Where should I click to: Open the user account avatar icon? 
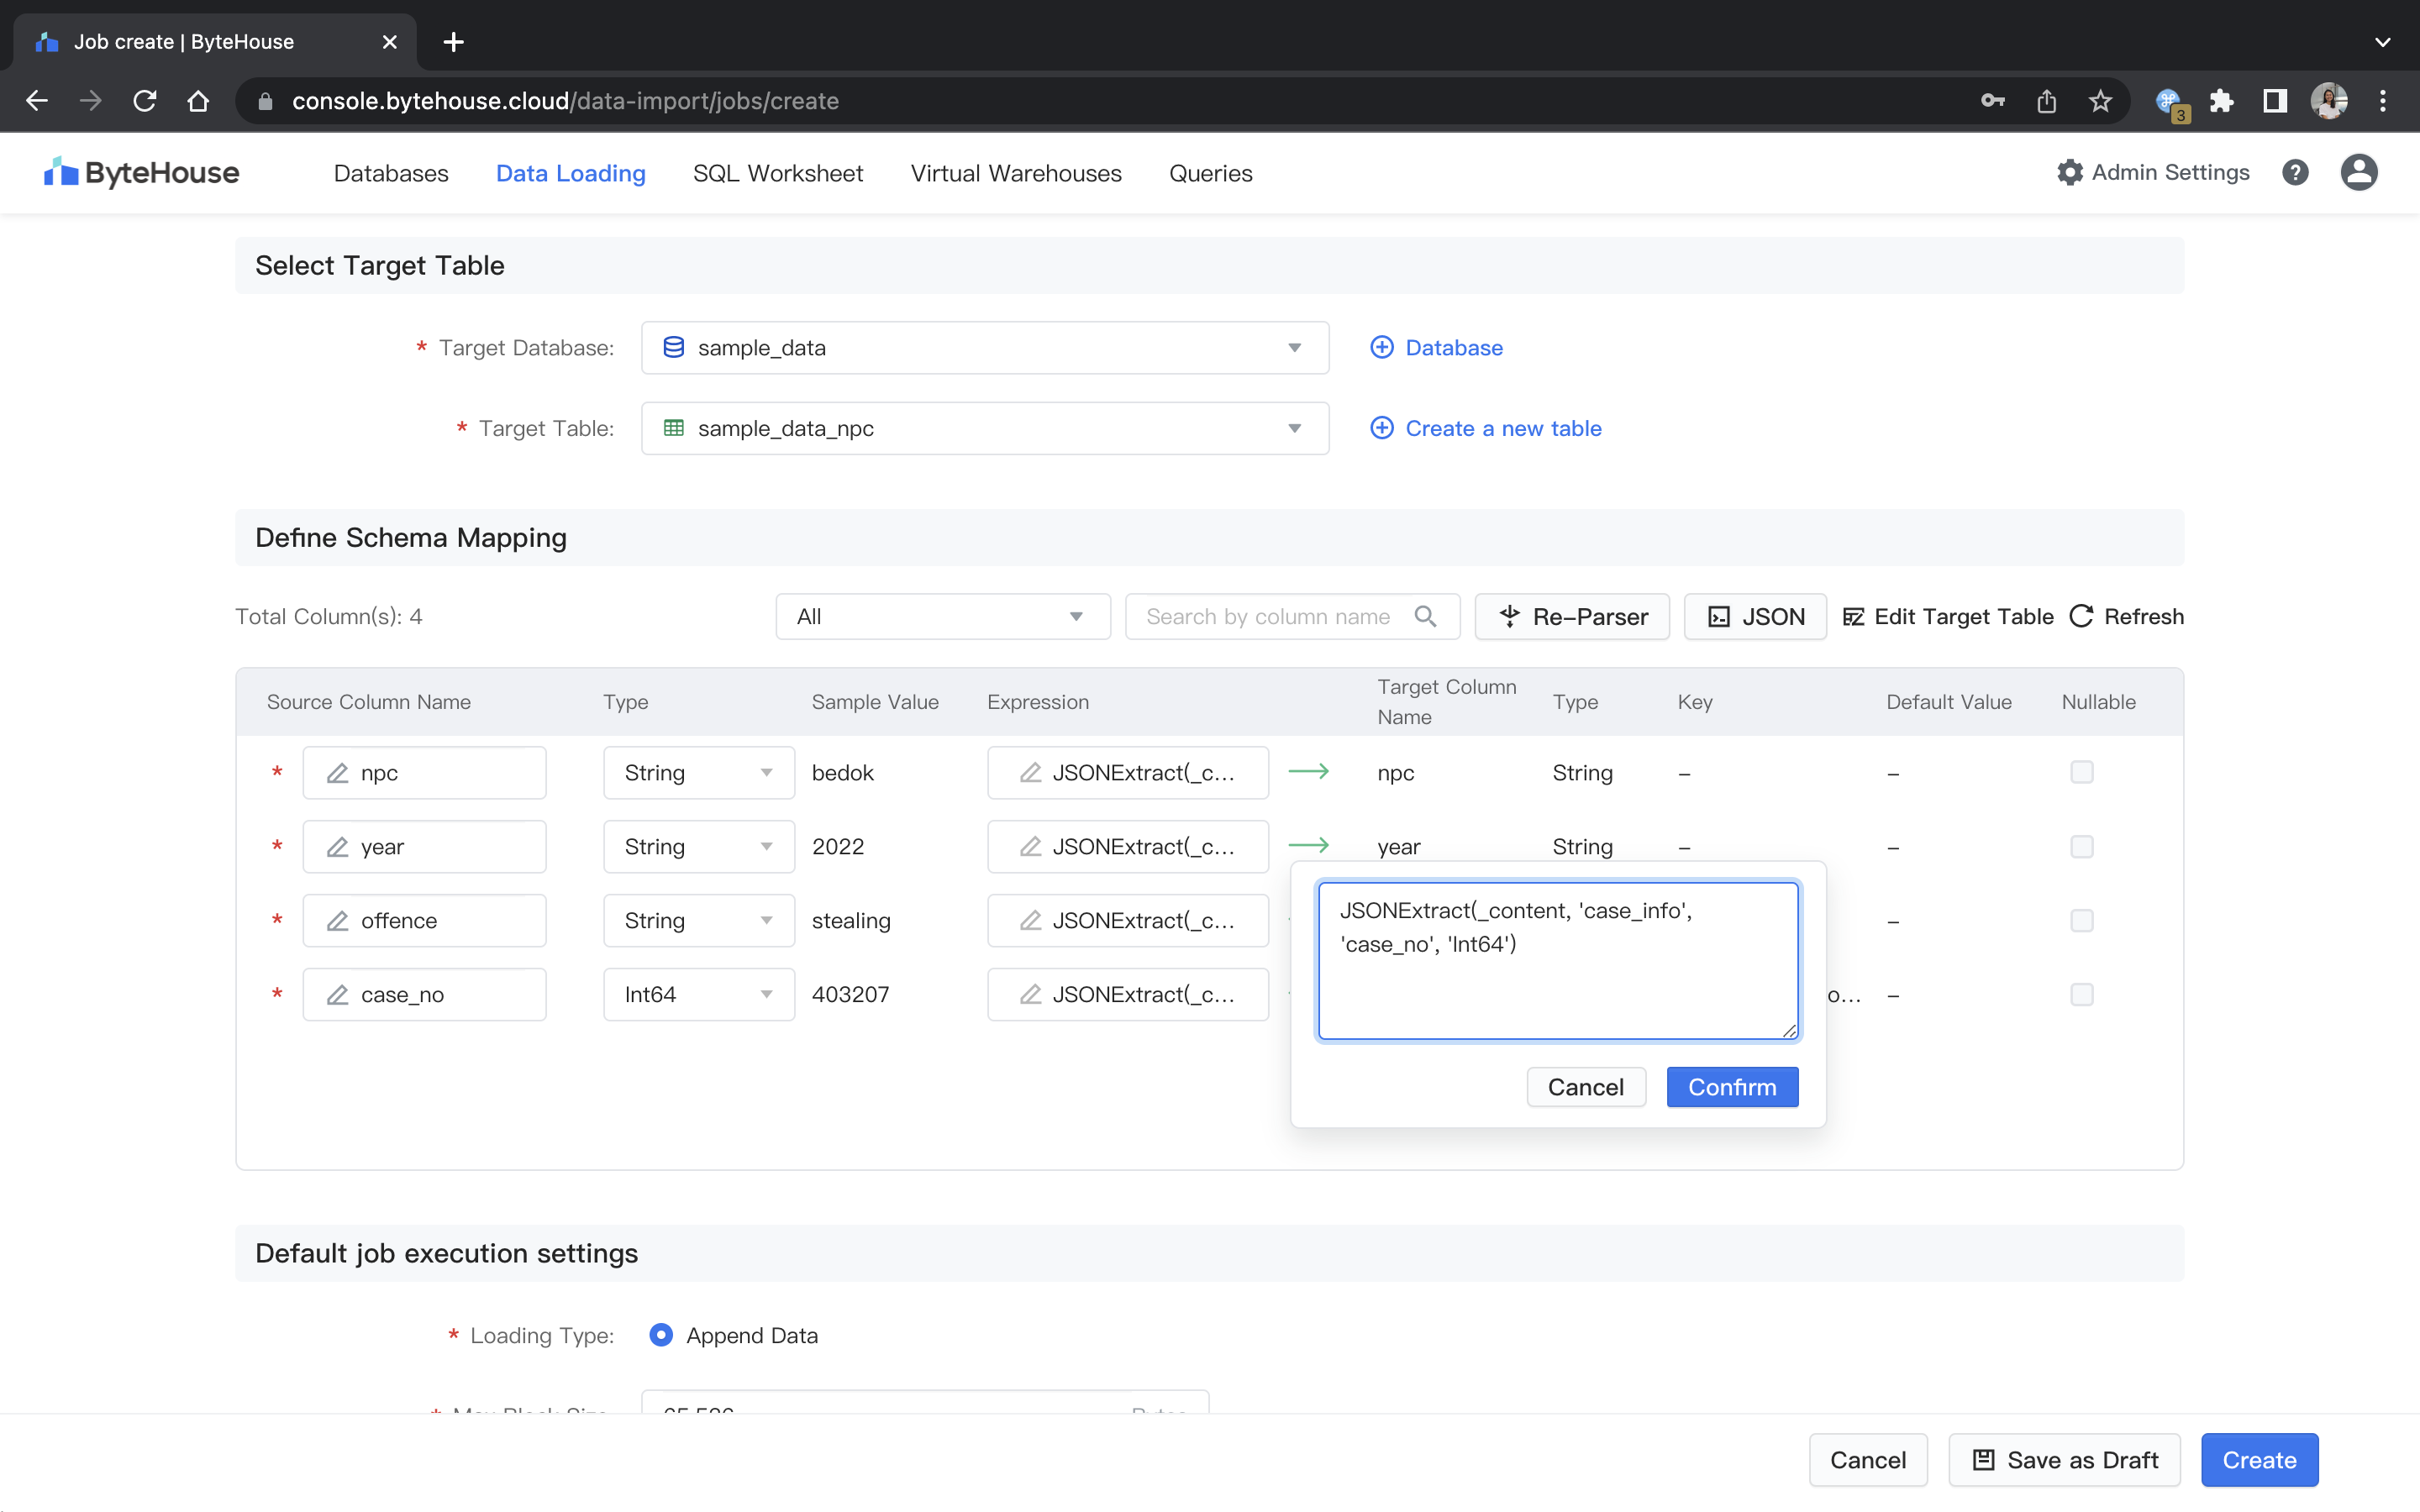(x=2358, y=173)
